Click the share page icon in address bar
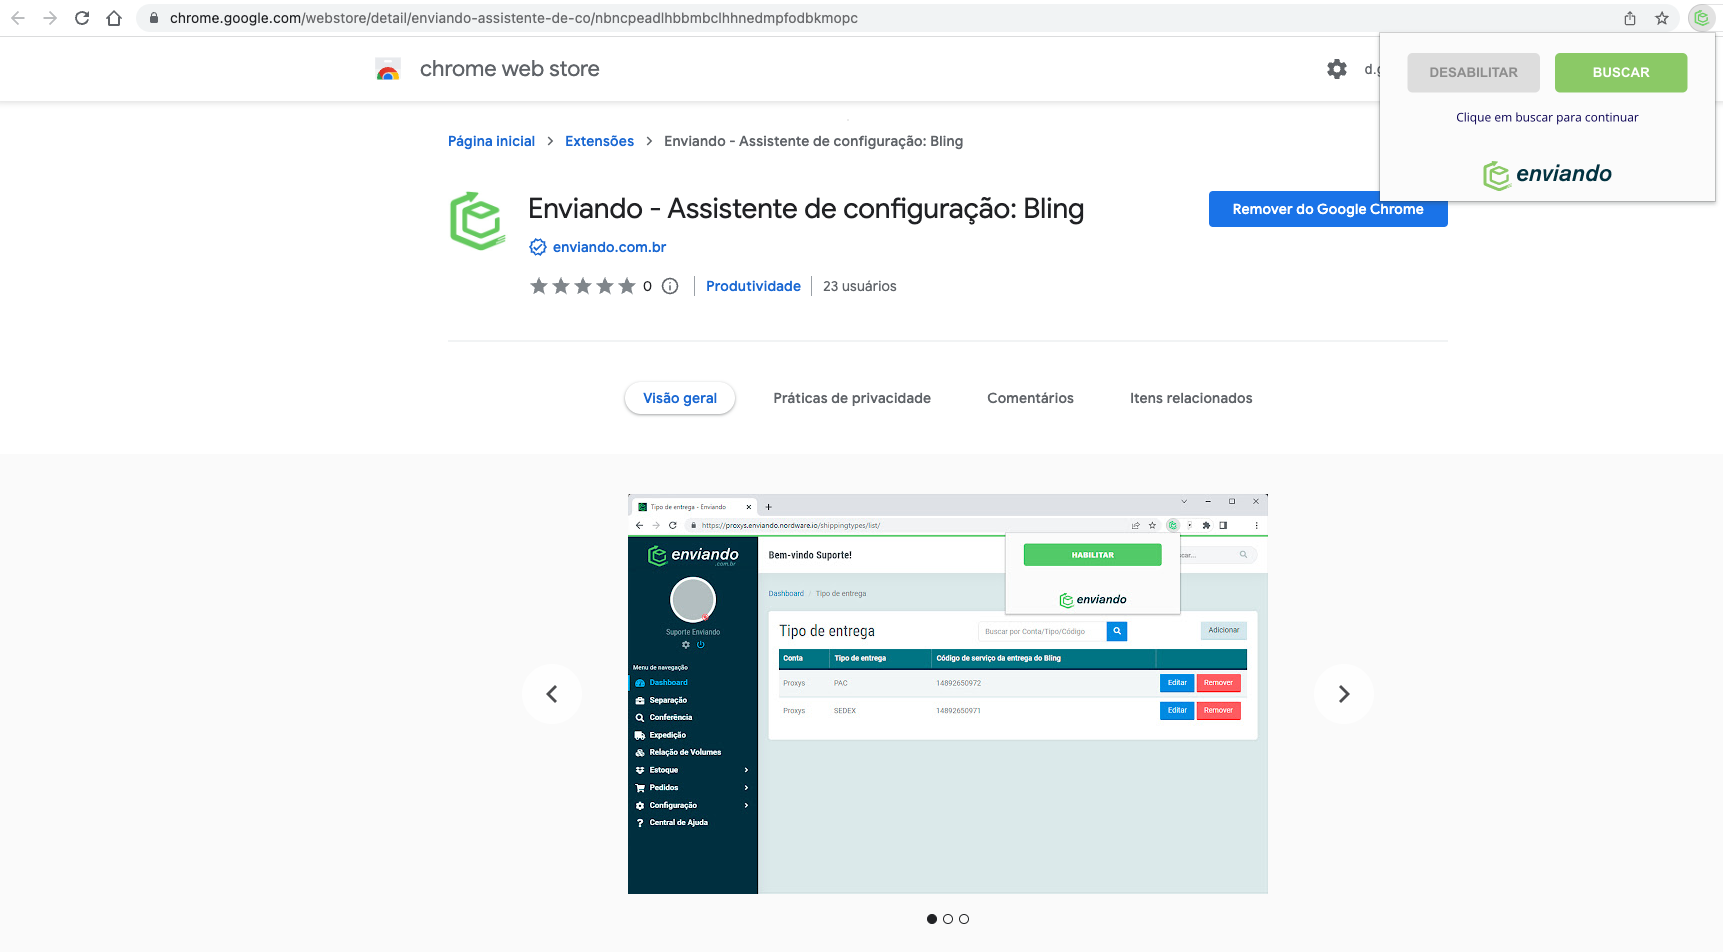This screenshot has height=952, width=1723. tap(1630, 18)
